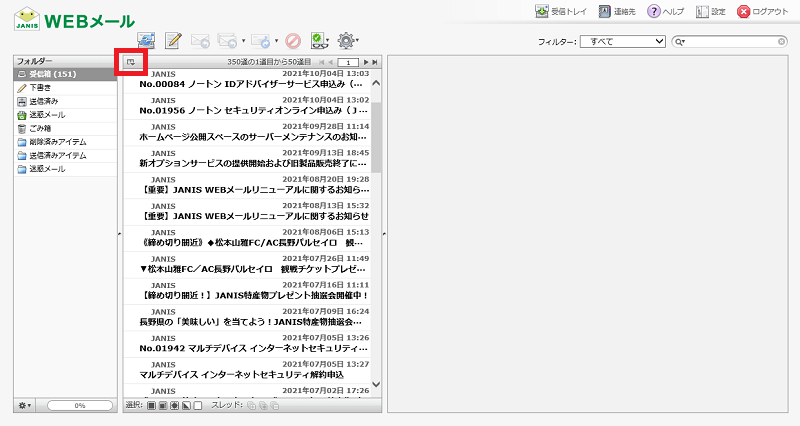800x426 pixels.
Task: Invert message selection icon
Action: tap(186, 406)
